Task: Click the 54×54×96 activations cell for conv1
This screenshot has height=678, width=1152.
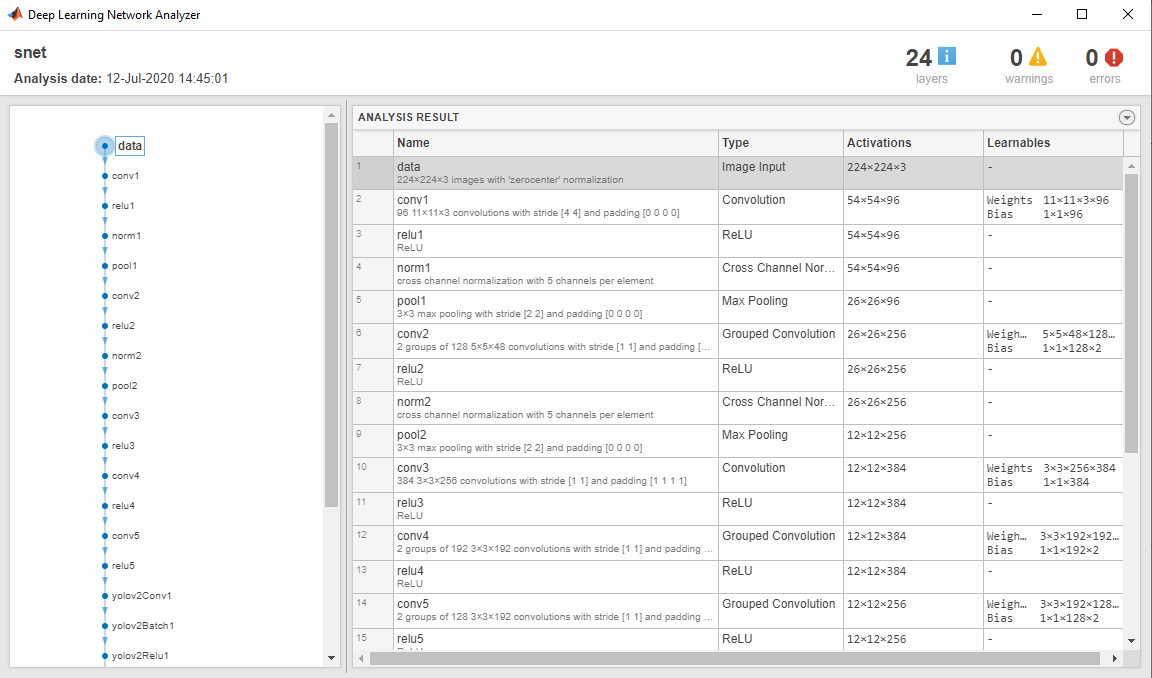Action: tap(913, 207)
